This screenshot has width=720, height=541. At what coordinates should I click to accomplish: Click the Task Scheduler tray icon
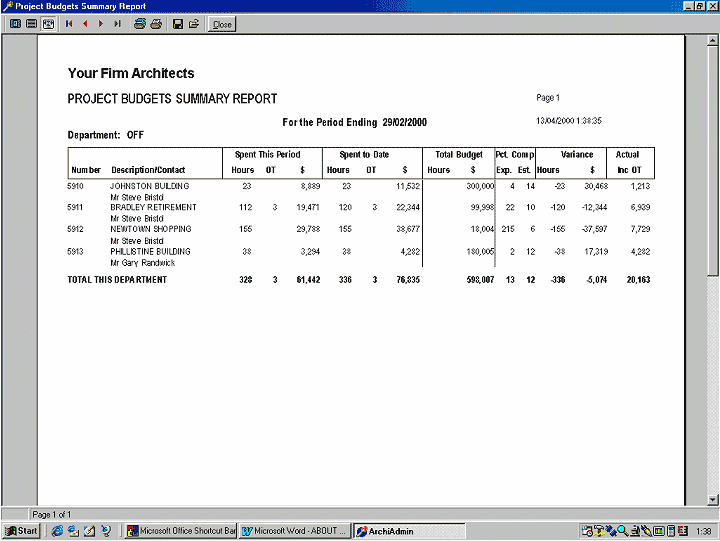pos(586,531)
